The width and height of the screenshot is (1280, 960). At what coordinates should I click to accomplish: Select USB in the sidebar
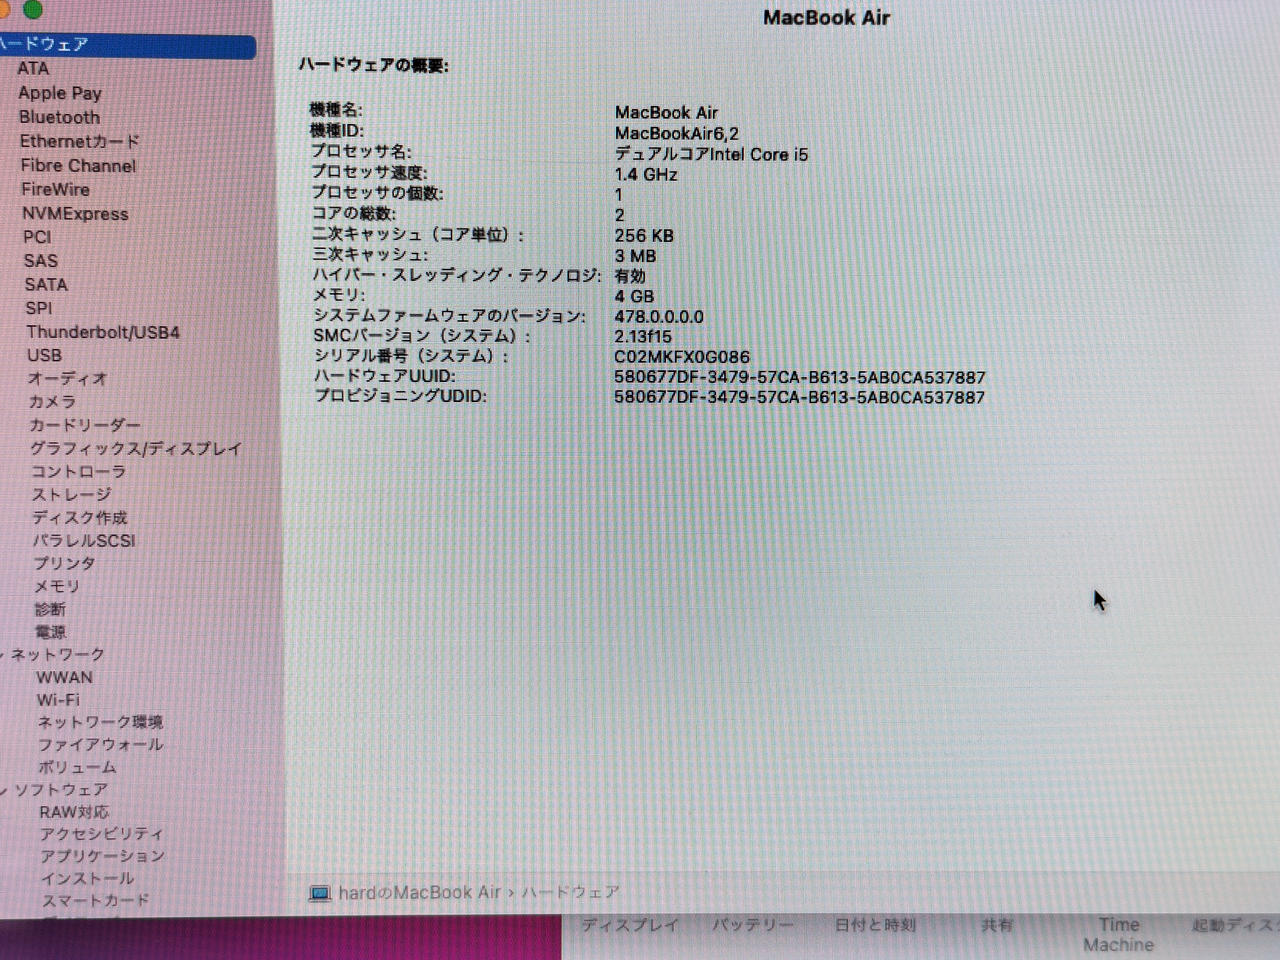tap(44, 355)
